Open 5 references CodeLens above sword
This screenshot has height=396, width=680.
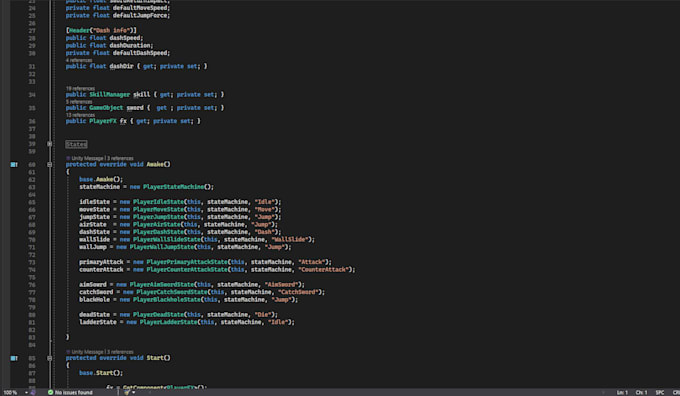[79, 101]
